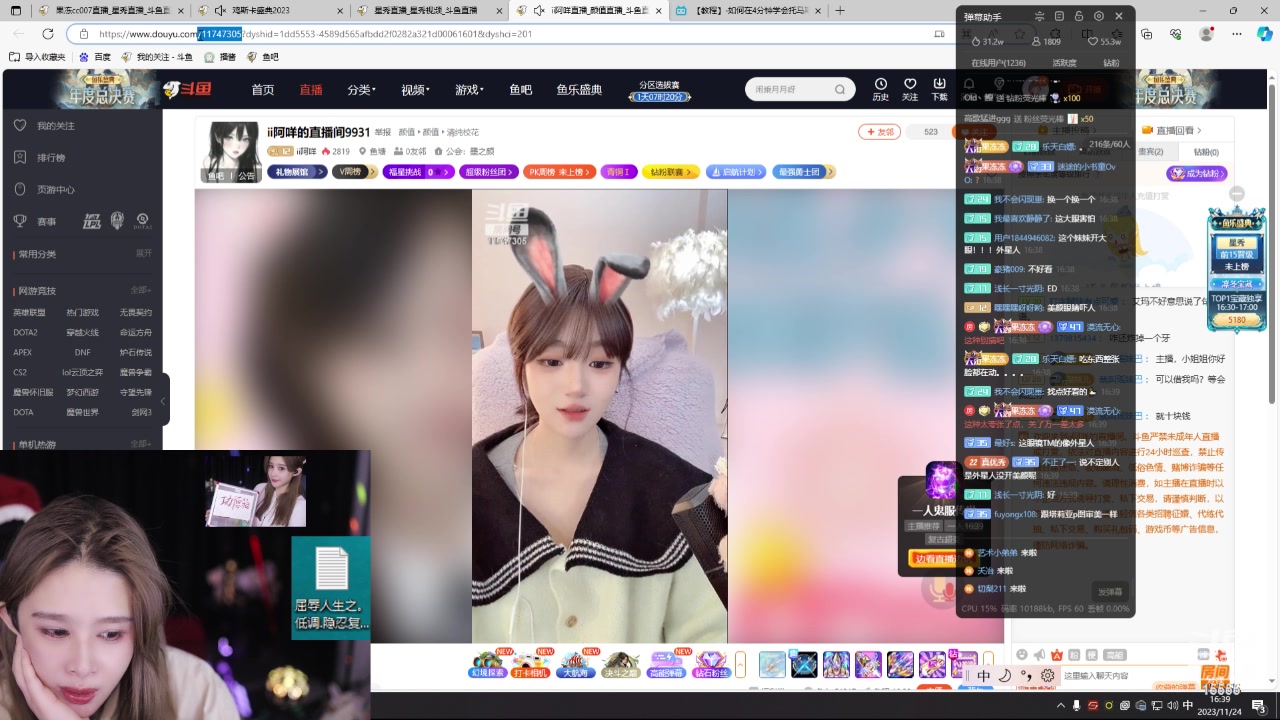1280x720 pixels.
Task: Expand activity icon row arrow
Action: (x=741, y=665)
